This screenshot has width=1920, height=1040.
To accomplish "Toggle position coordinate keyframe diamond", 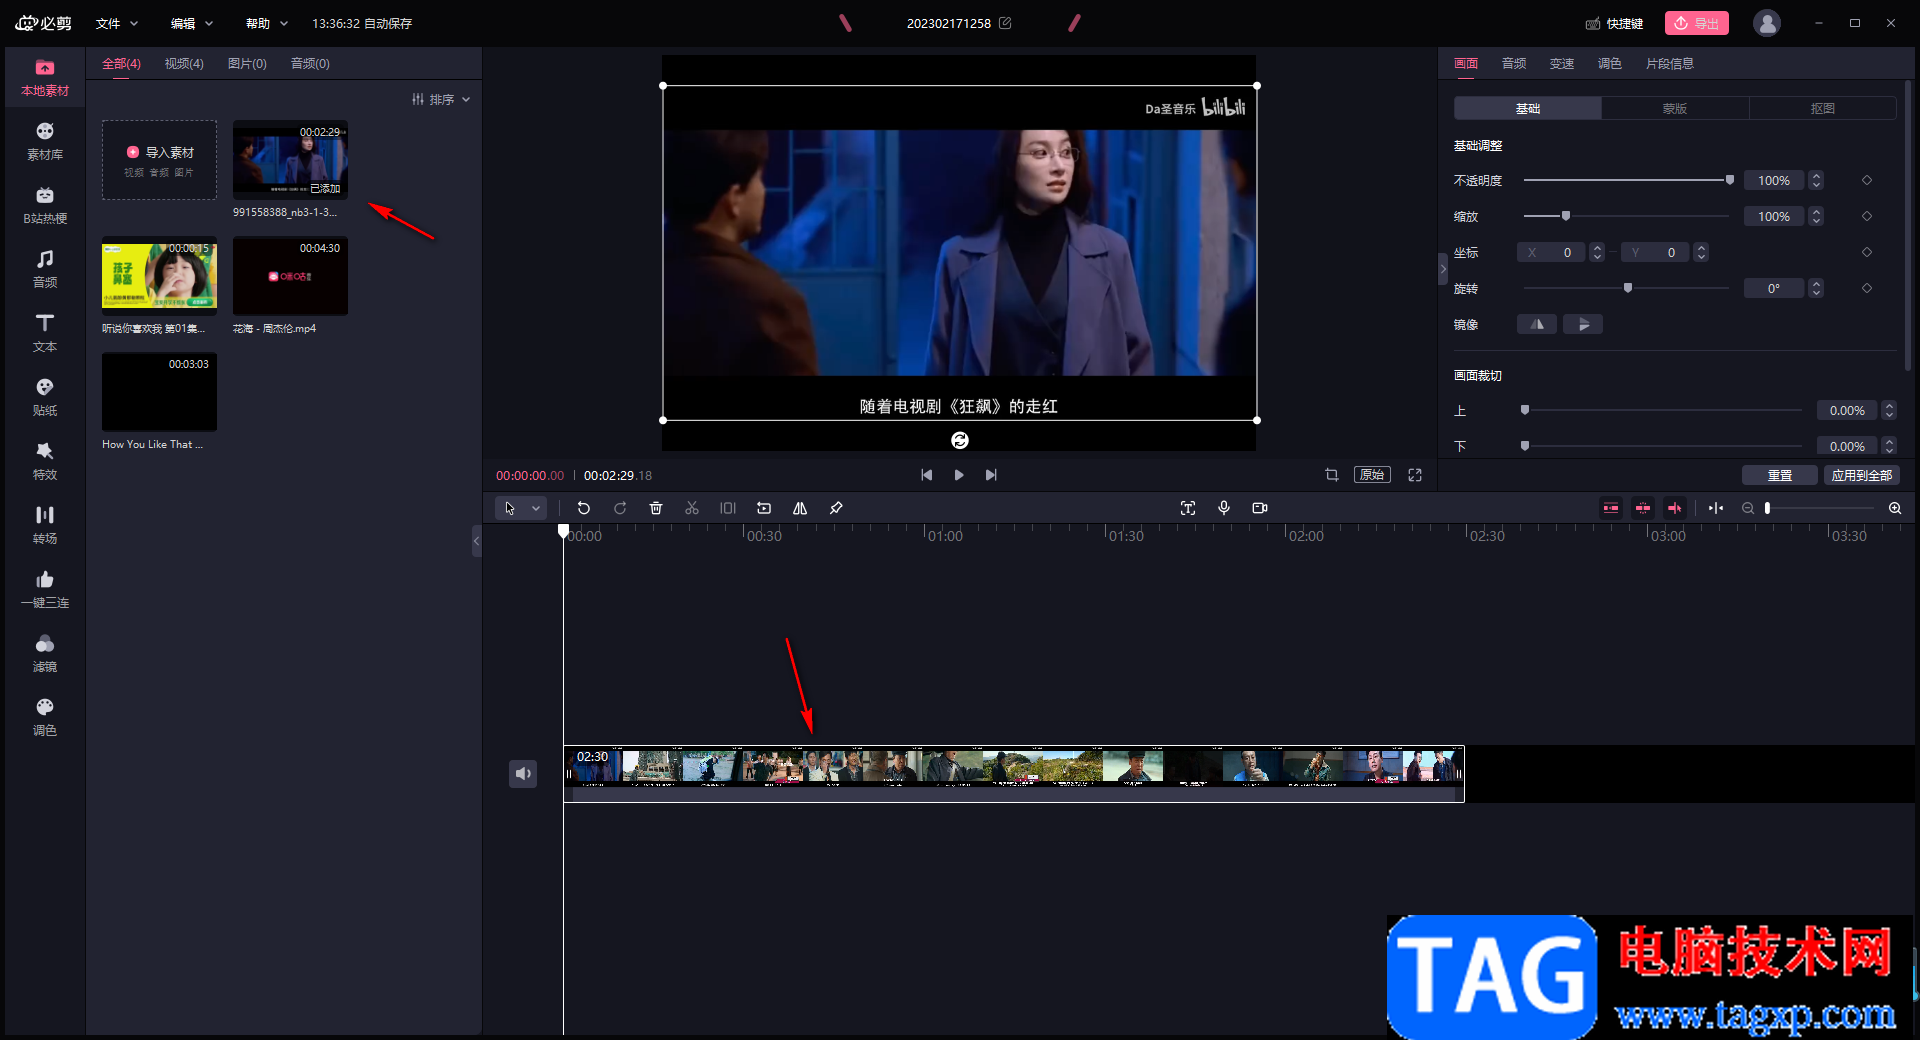I will coord(1867,252).
